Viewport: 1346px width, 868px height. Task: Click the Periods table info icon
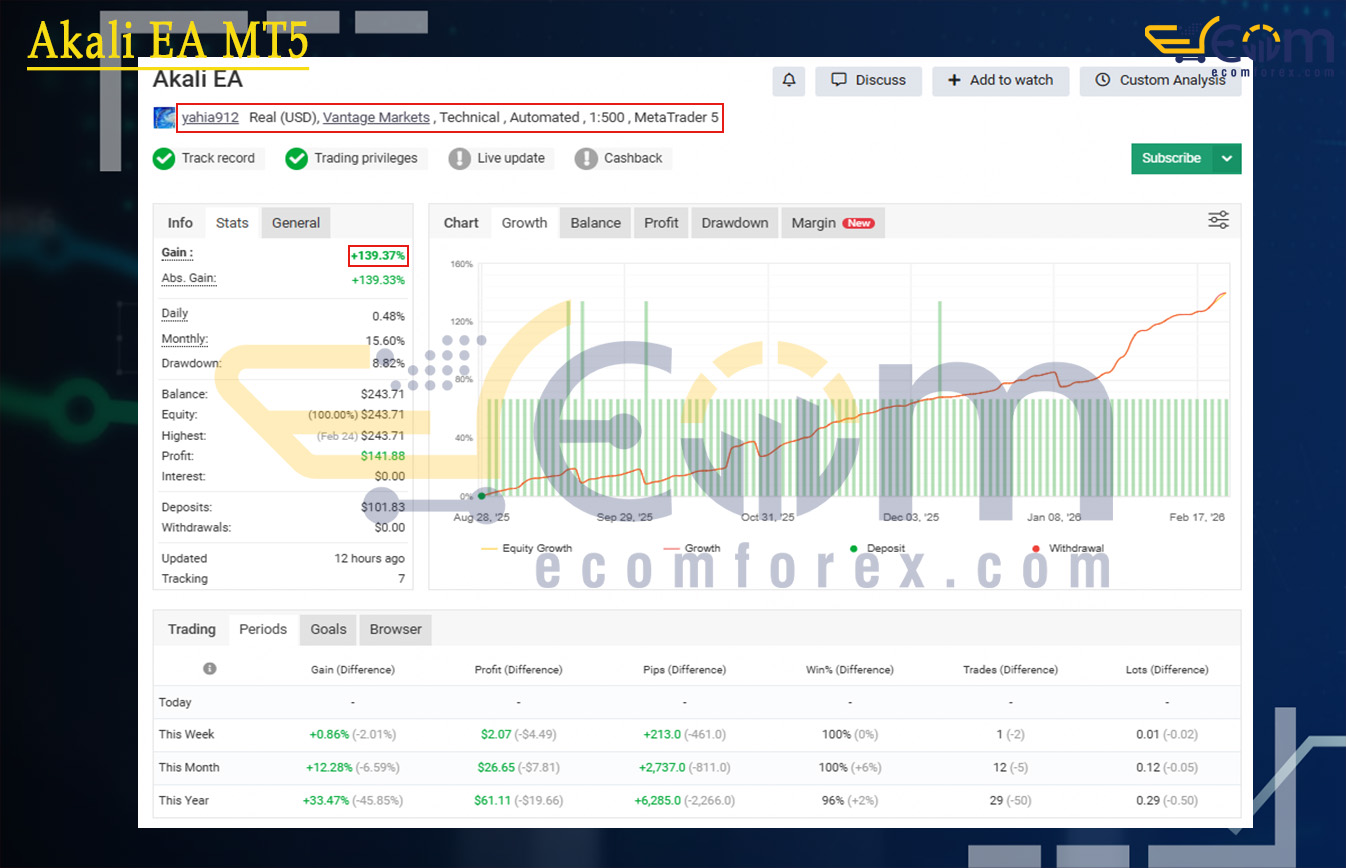point(210,669)
